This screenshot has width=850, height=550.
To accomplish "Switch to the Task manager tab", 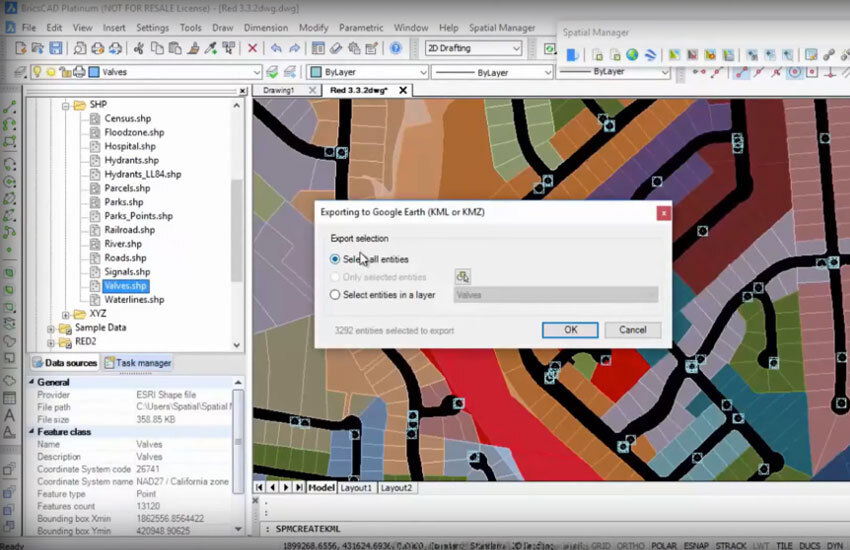I will point(138,363).
